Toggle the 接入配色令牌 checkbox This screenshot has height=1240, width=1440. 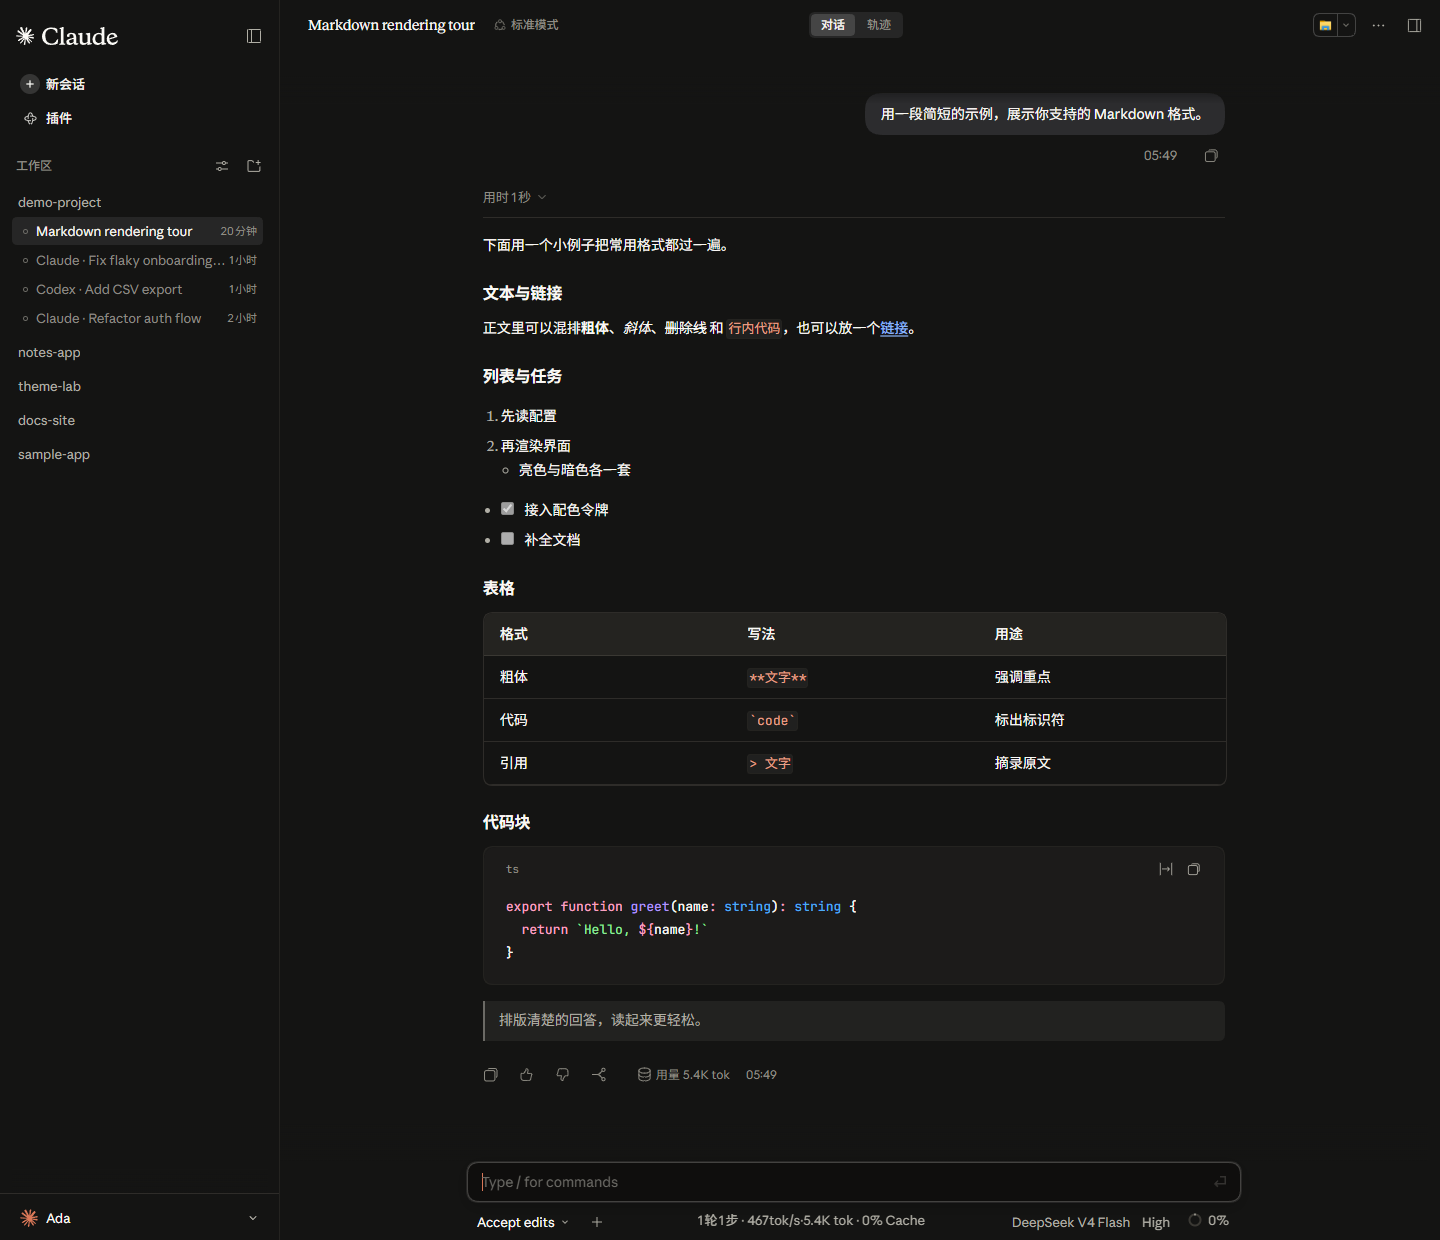tap(507, 509)
